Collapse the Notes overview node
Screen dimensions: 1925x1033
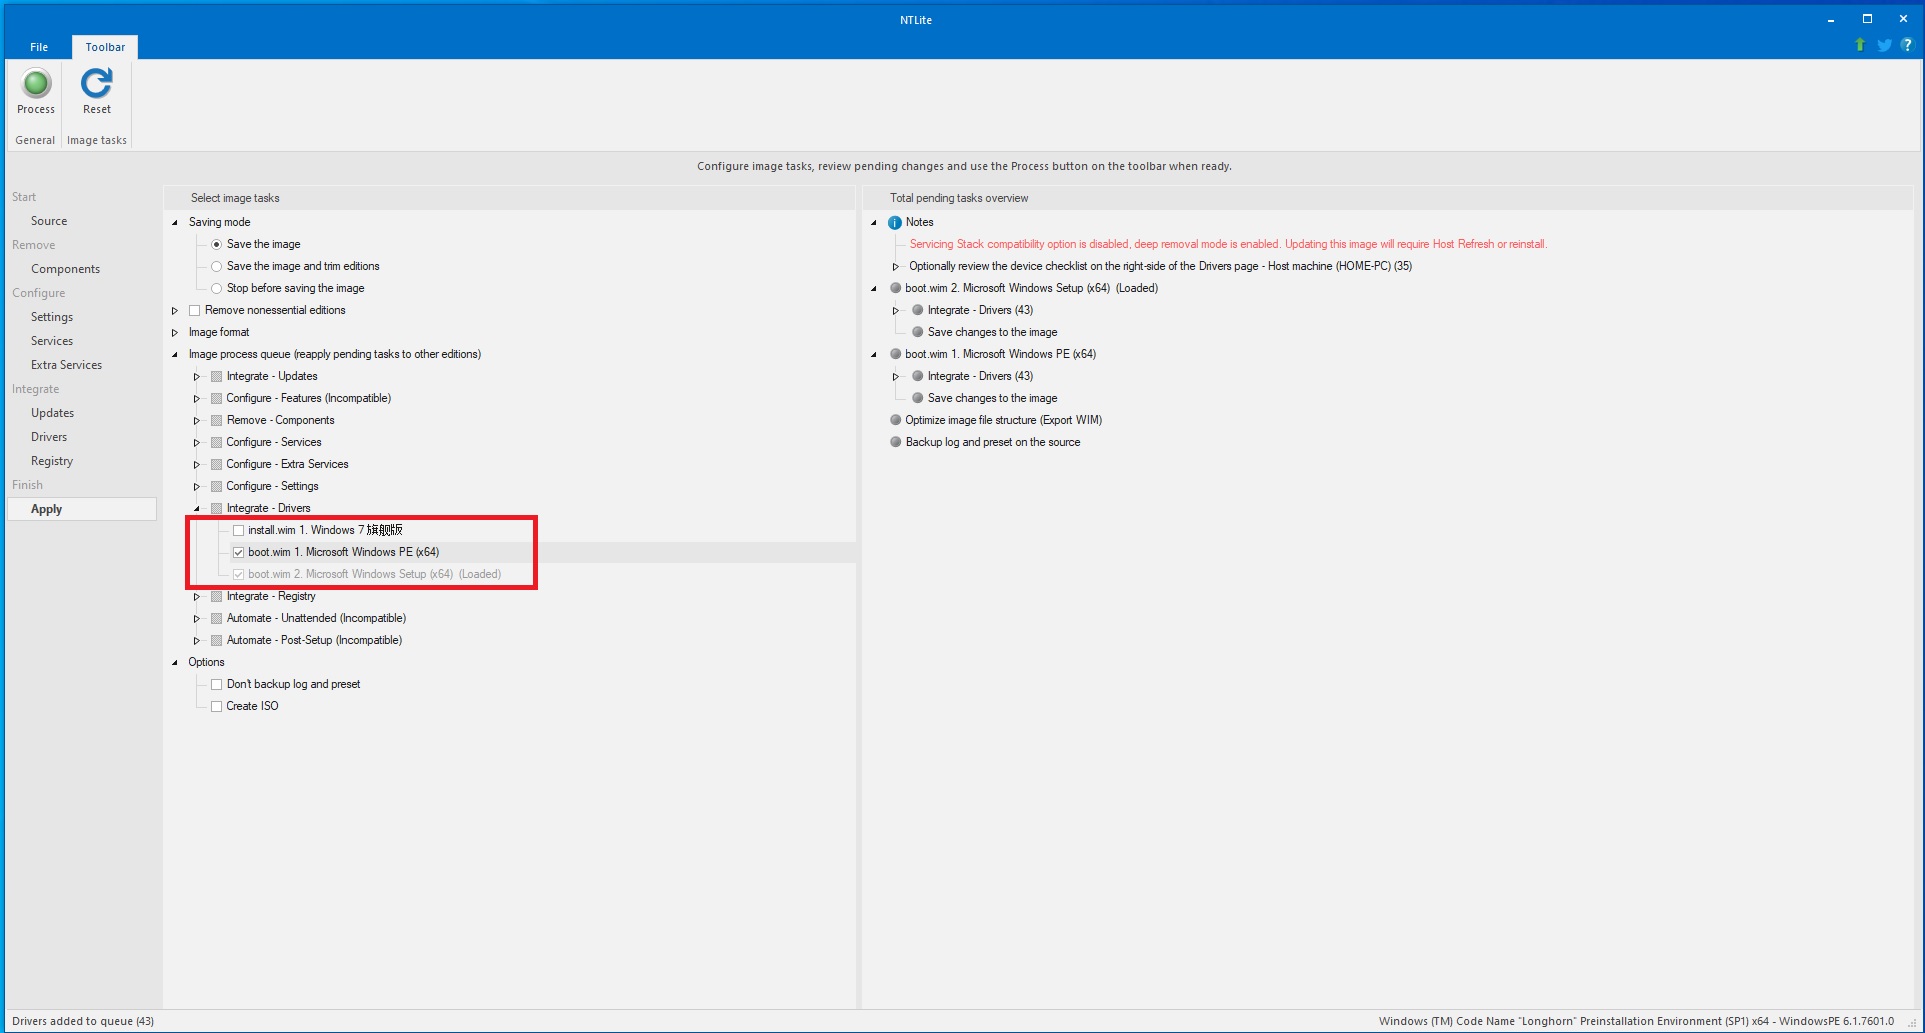pyautogui.click(x=874, y=222)
